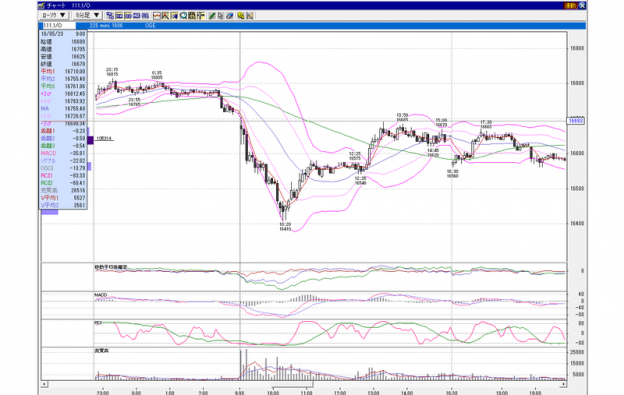Click the eraser tool icon
The image size is (624, 395).
pyautogui.click(x=230, y=16)
